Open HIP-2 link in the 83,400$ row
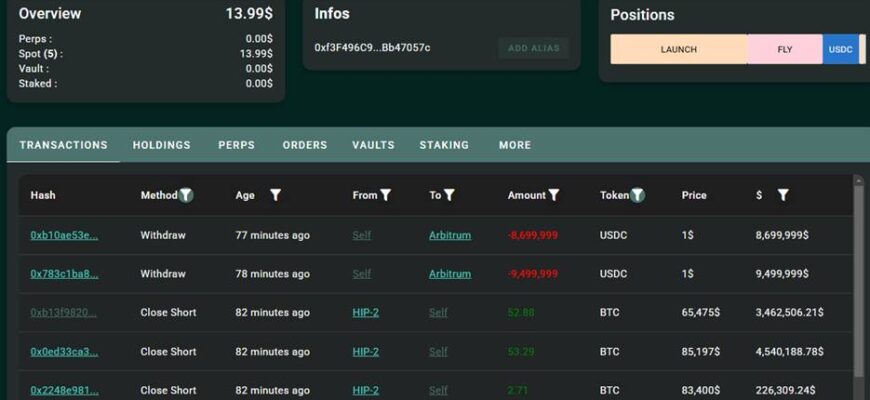This screenshot has height=400, width=870. click(x=366, y=391)
